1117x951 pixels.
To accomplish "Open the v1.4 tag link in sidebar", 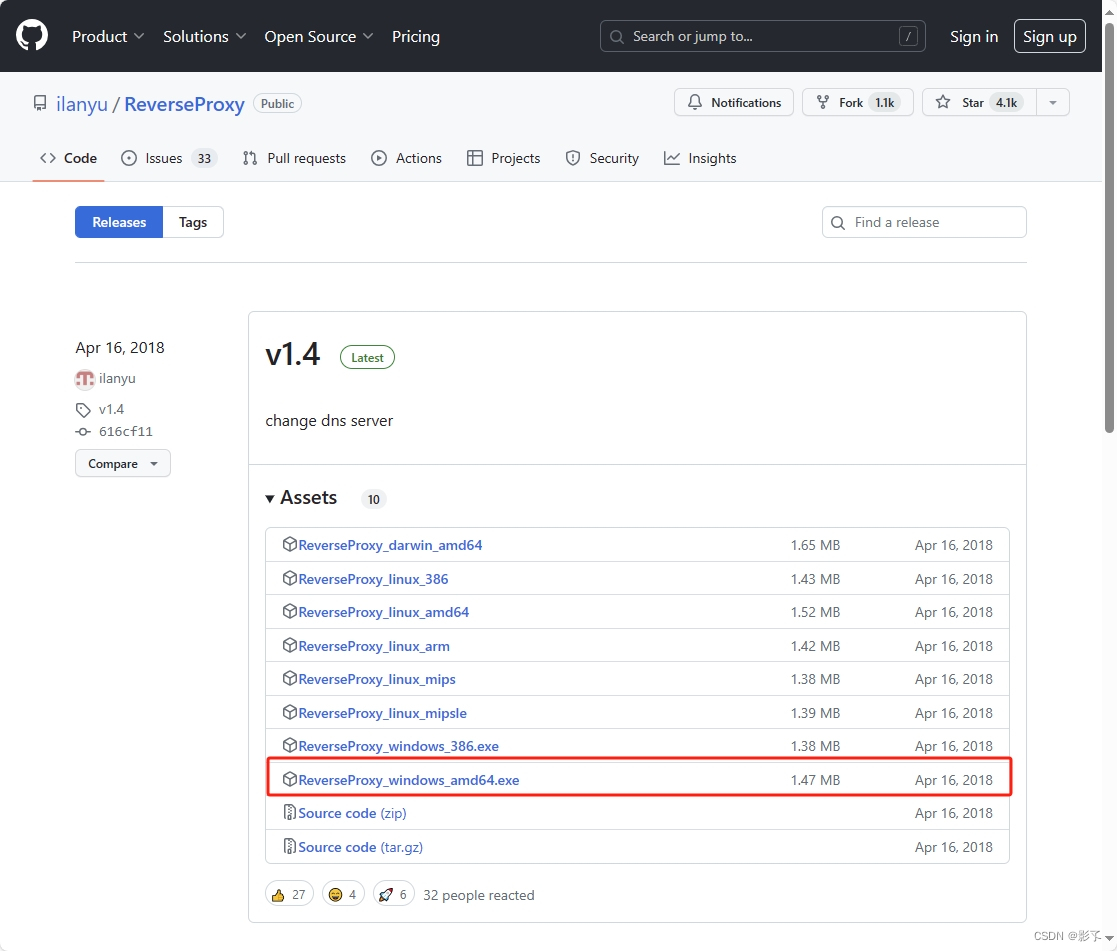I will 111,410.
